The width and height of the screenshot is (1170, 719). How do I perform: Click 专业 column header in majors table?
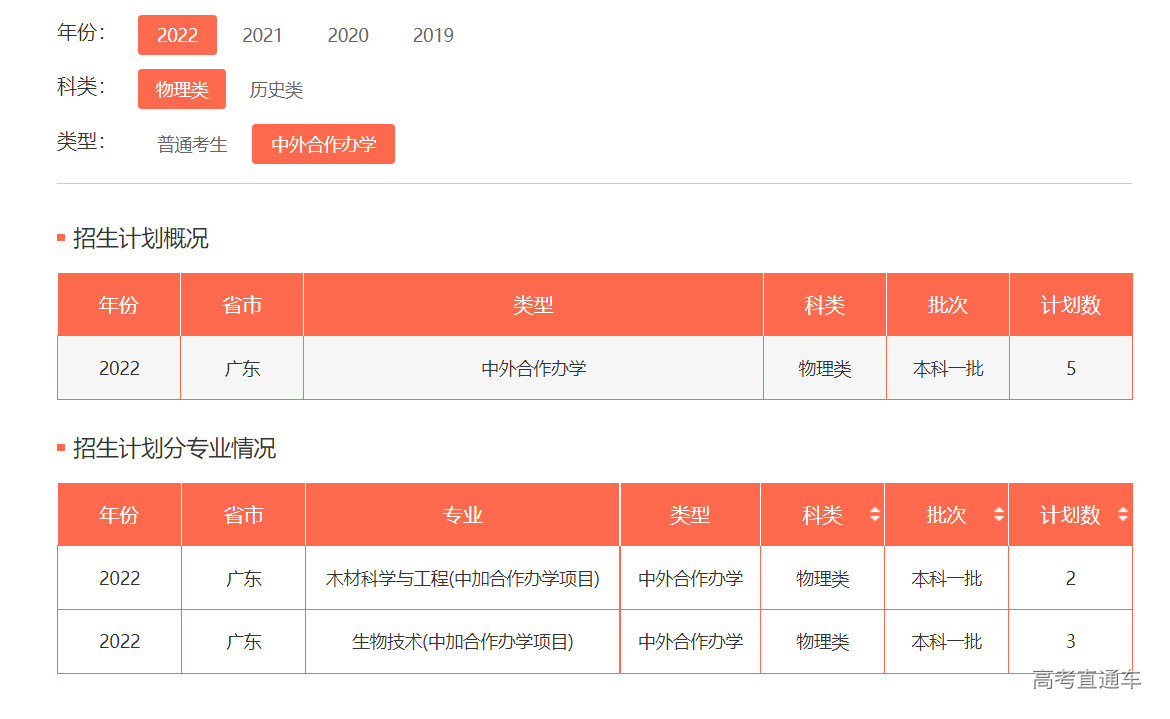click(x=463, y=515)
